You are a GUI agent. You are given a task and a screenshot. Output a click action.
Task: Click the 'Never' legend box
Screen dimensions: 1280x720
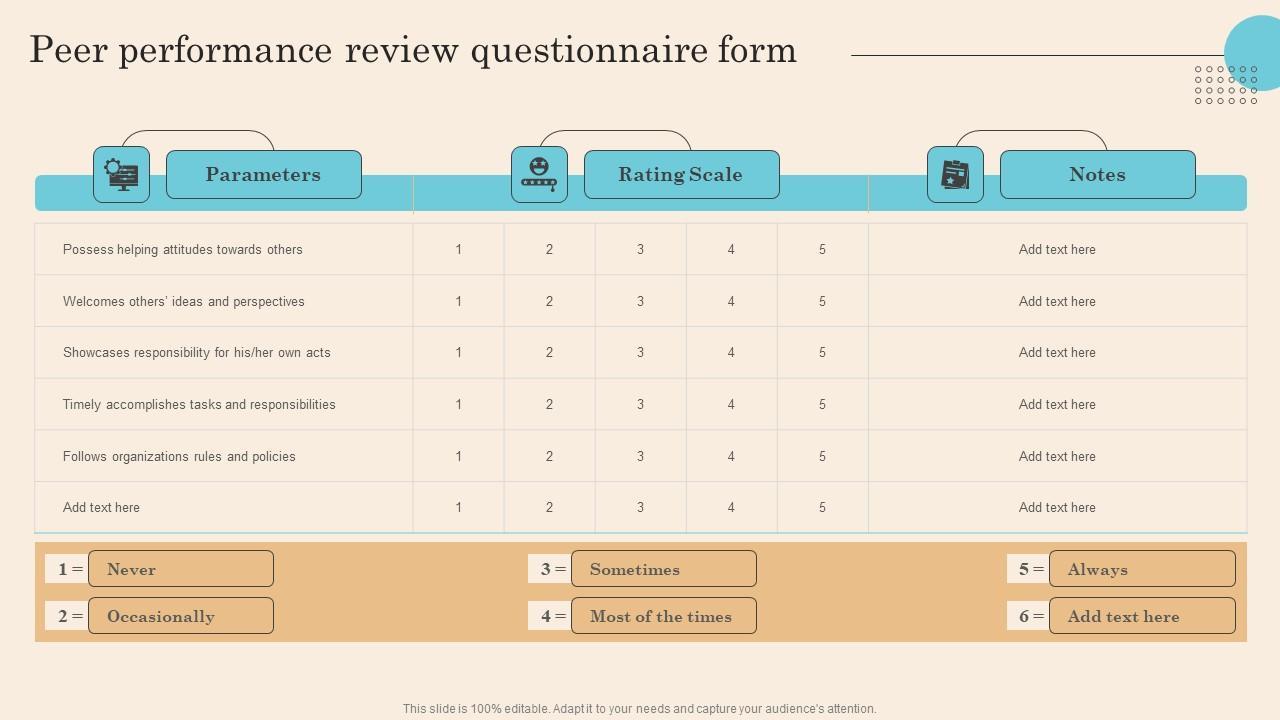pos(181,569)
